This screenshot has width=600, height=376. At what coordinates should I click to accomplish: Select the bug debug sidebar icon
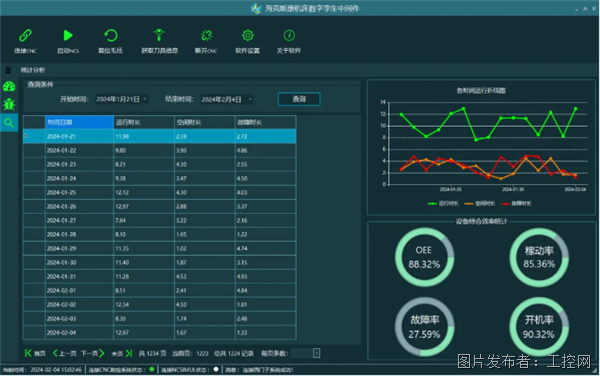(9, 104)
